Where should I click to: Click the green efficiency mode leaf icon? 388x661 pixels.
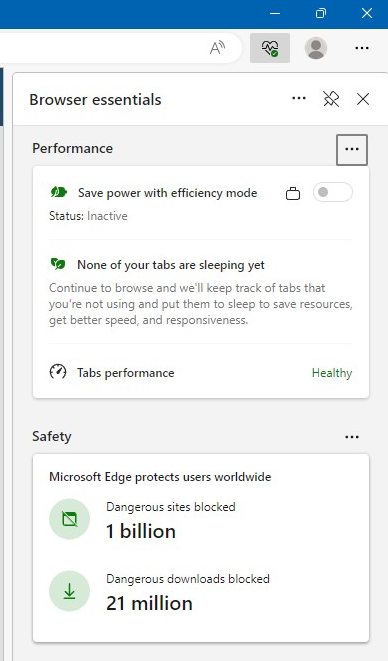point(59,193)
